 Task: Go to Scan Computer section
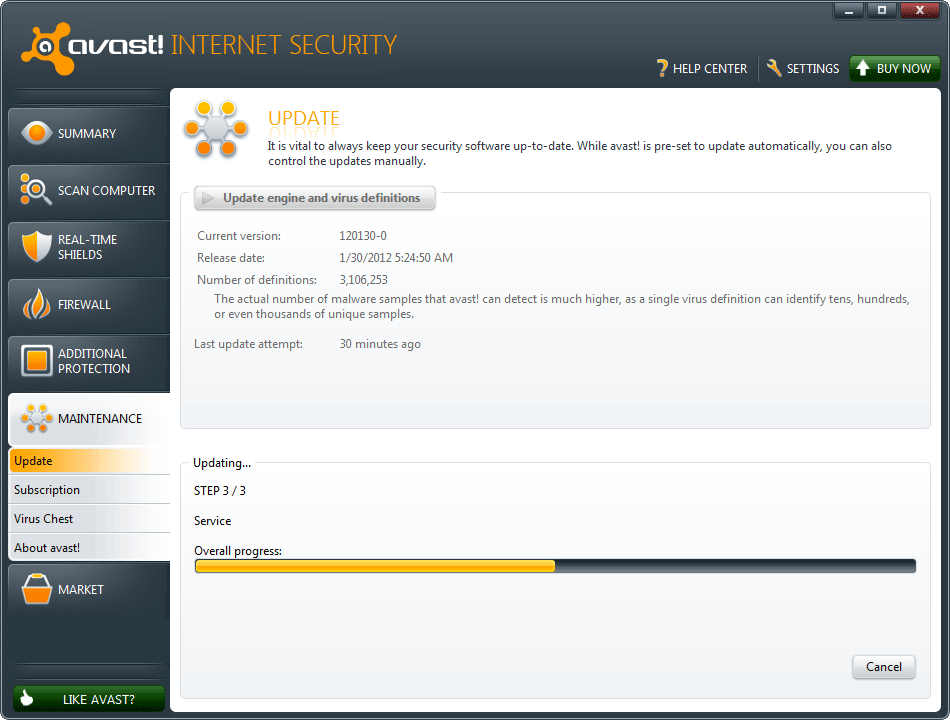[x=89, y=190]
